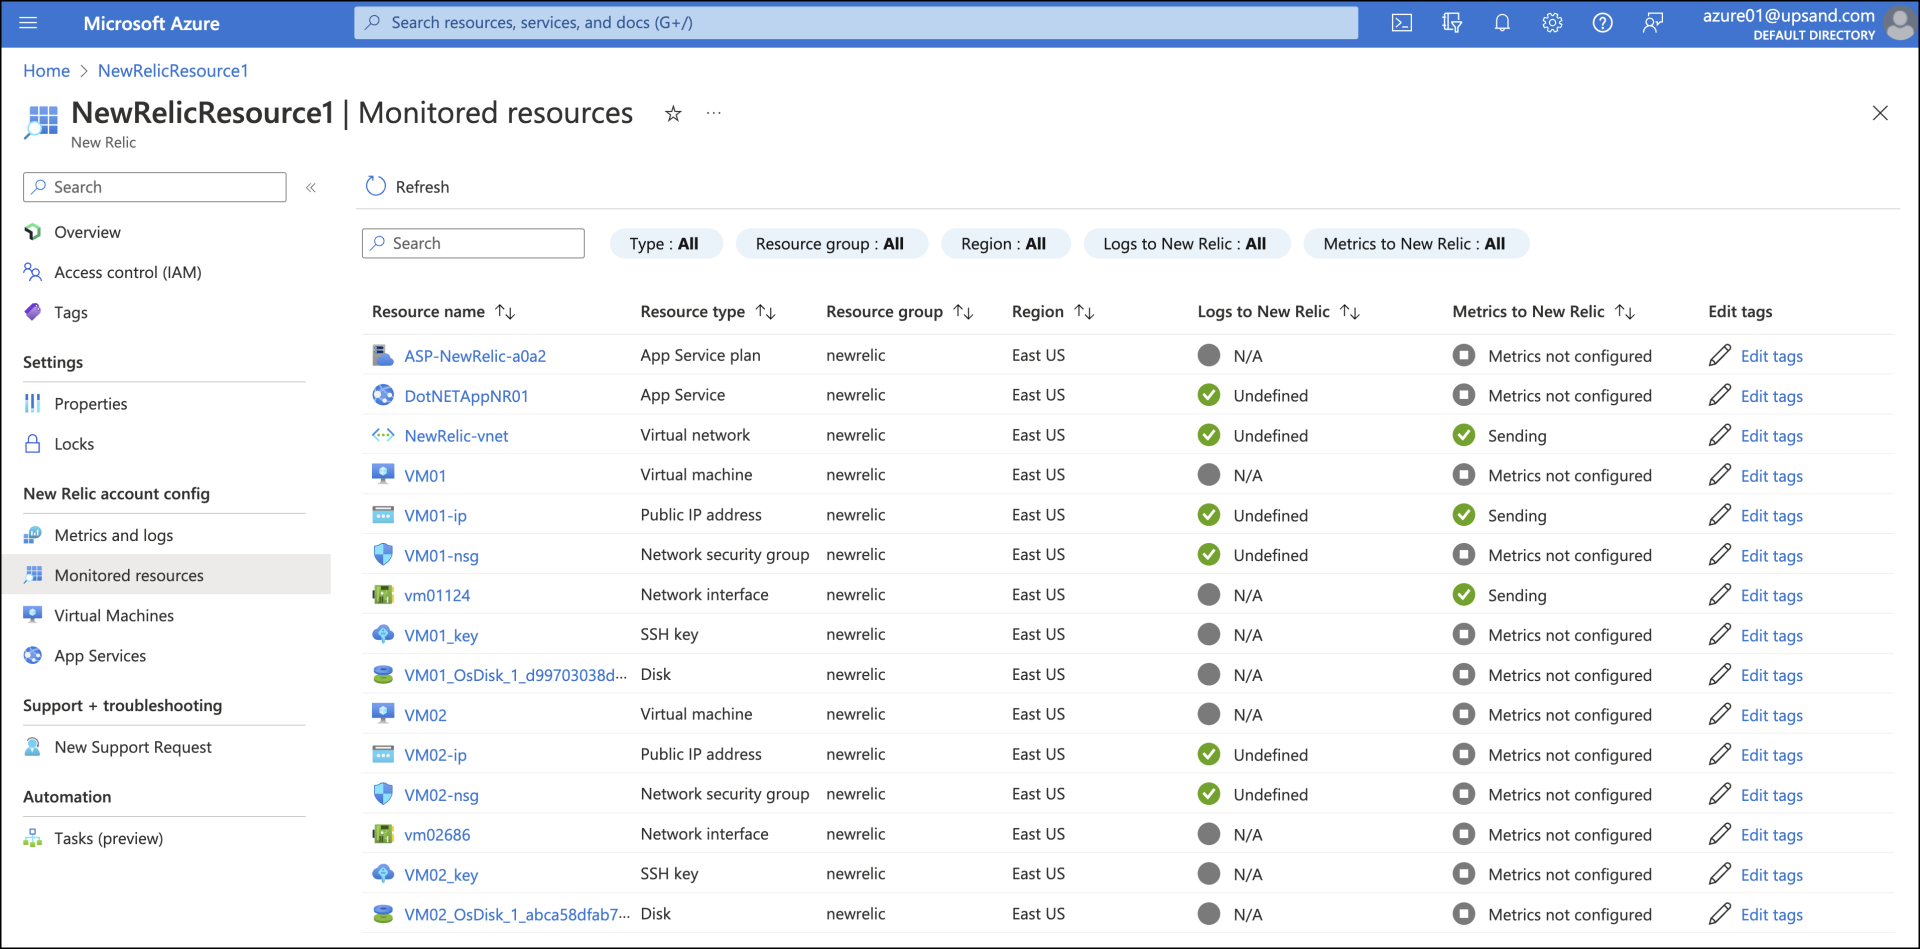Open the Resource group filter dropdown
This screenshot has width=1920, height=949.
[x=832, y=243]
